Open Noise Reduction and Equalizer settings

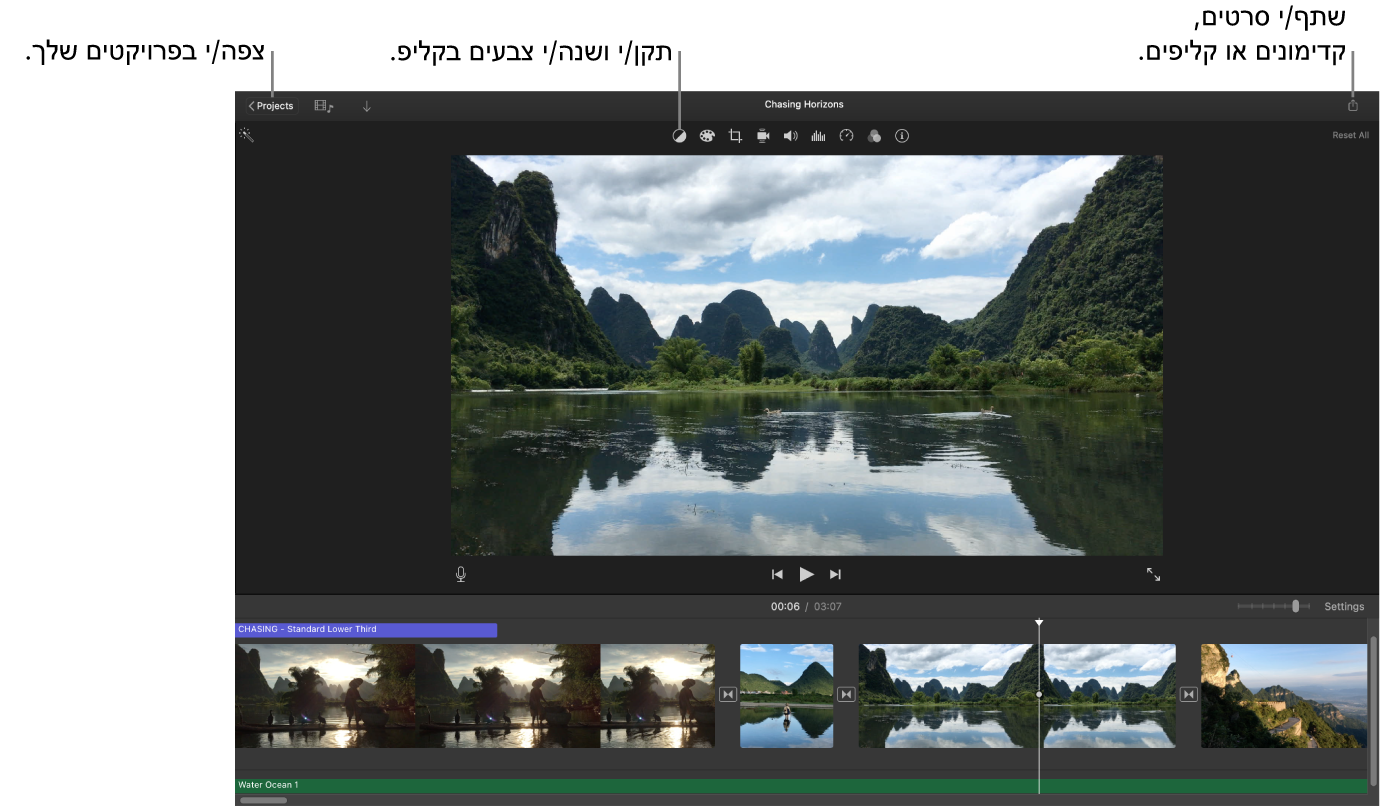[x=818, y=135]
